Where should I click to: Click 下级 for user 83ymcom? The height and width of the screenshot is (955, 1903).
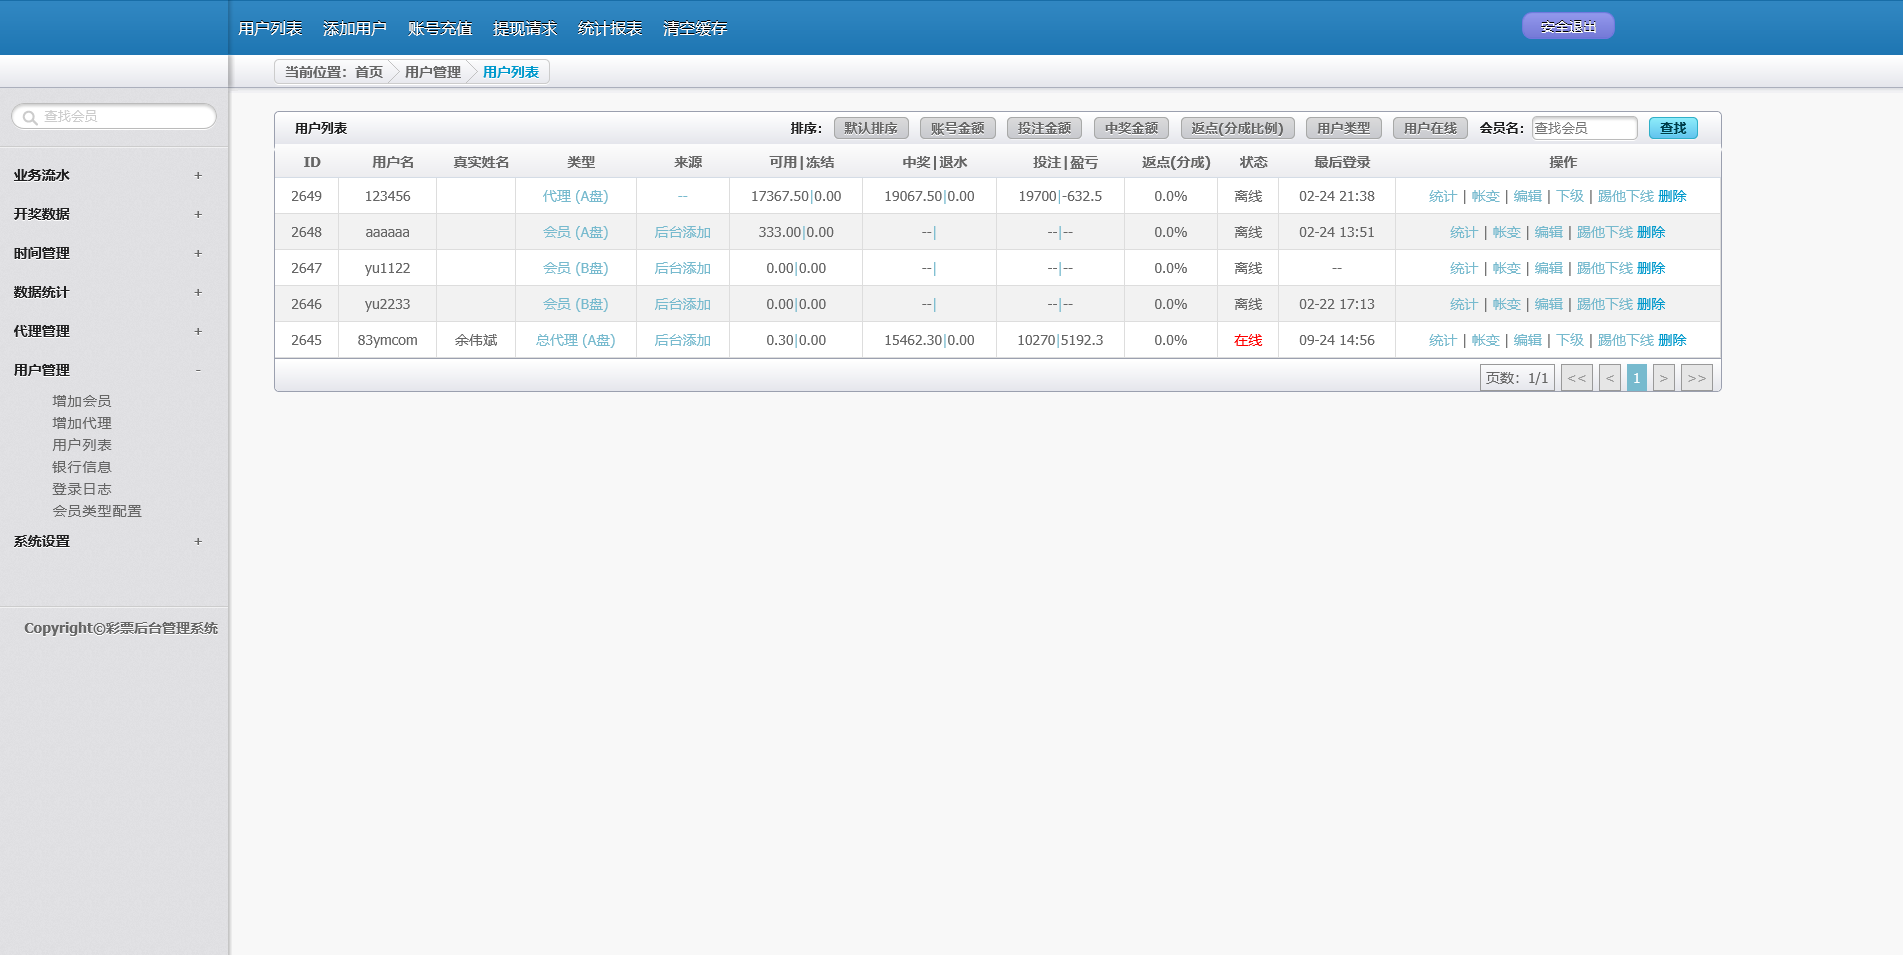click(1570, 340)
